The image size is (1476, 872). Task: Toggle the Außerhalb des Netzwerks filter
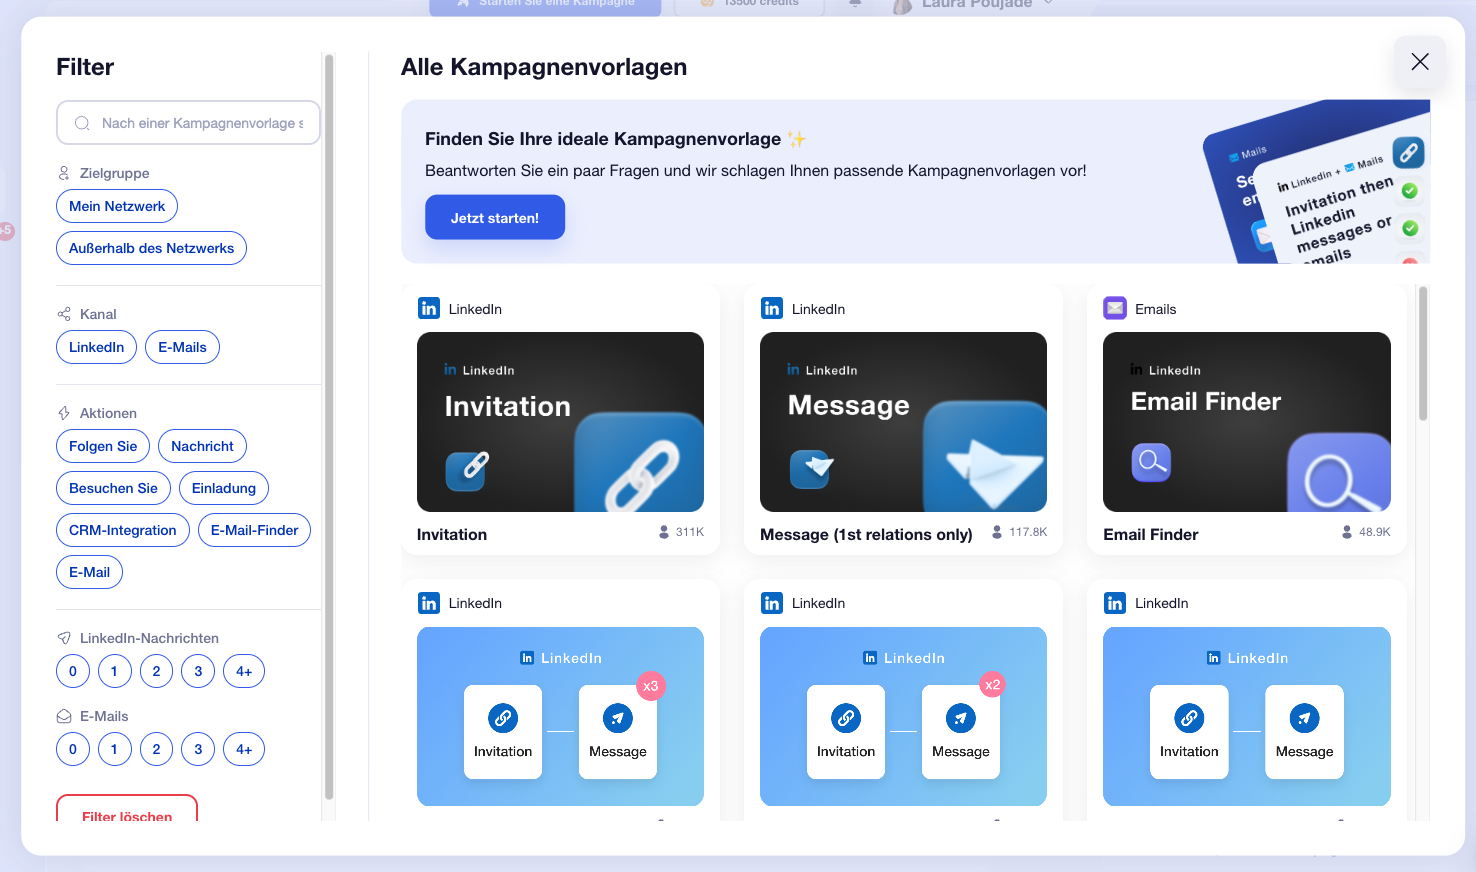click(x=151, y=248)
